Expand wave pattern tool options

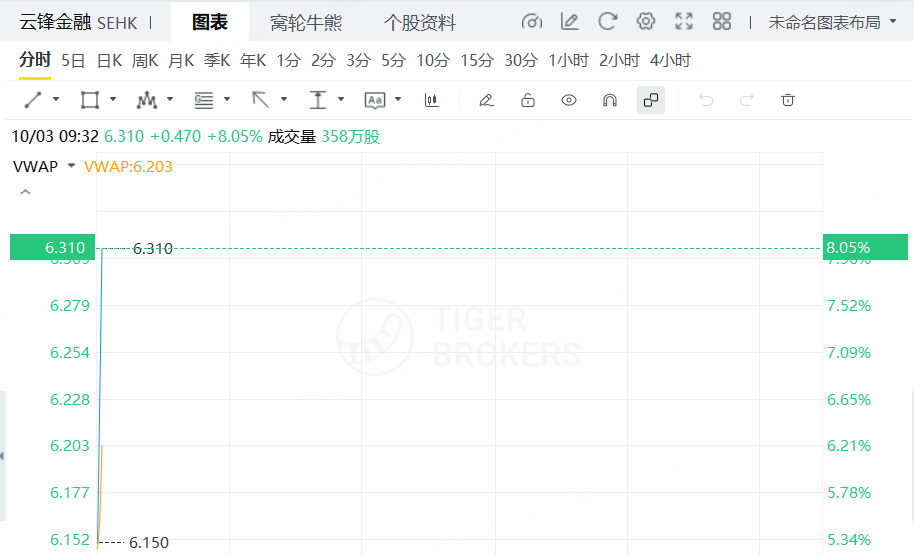click(x=170, y=100)
